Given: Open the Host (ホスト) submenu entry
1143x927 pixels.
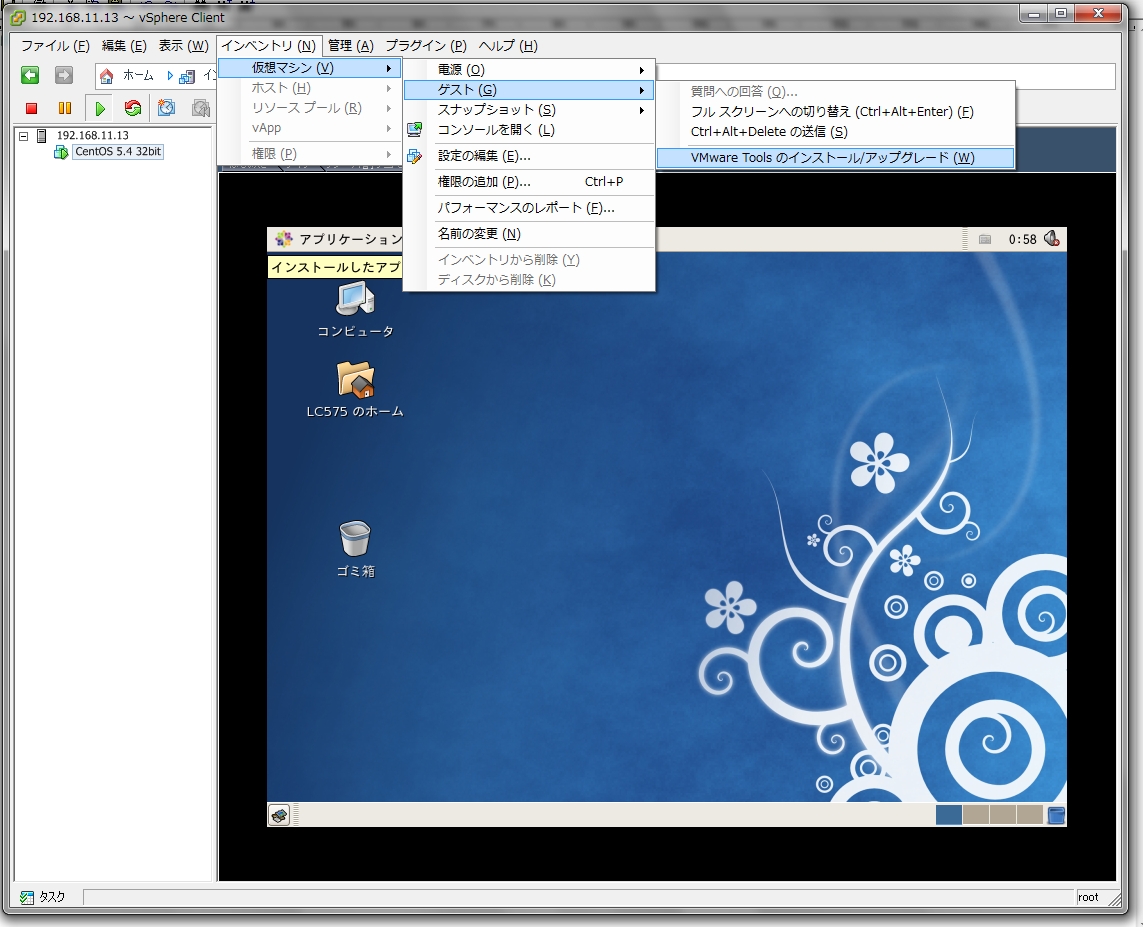Looking at the screenshot, I should (309, 88).
